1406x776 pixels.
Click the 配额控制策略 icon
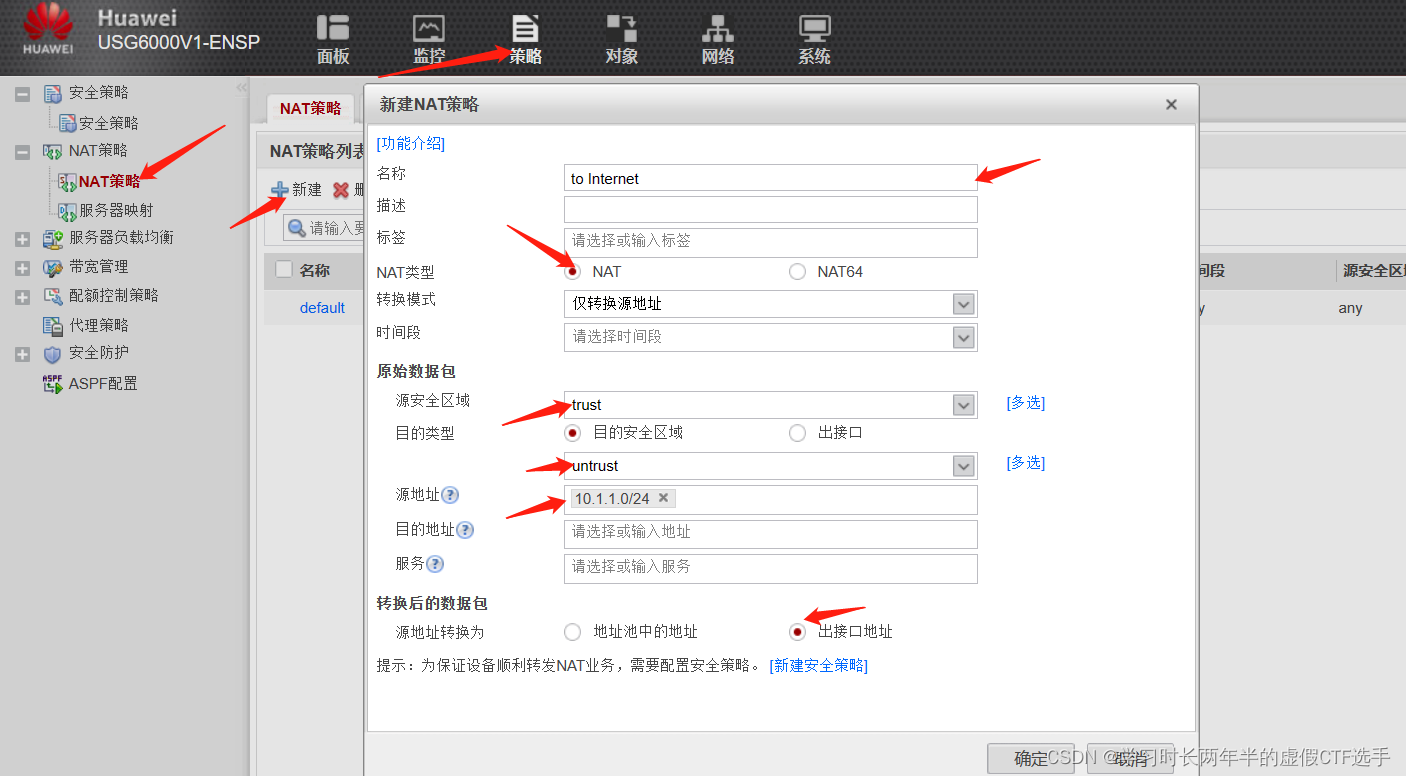(53, 297)
